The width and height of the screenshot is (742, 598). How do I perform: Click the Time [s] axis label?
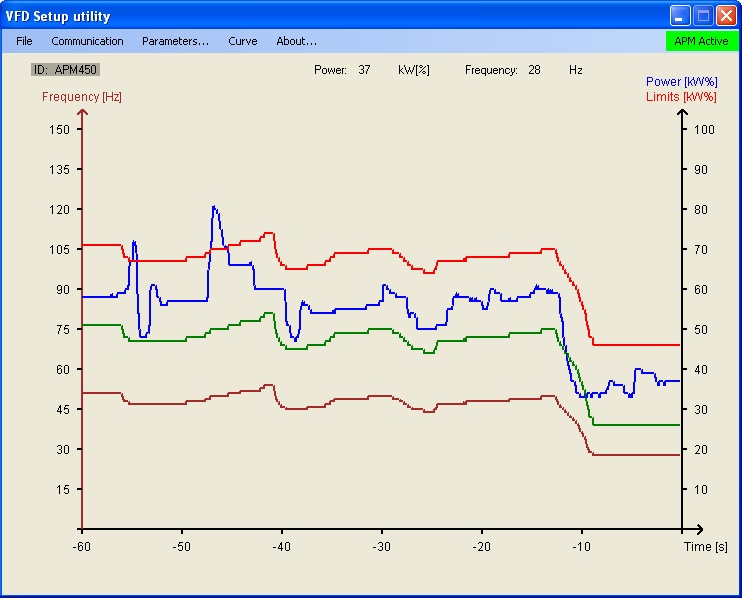pos(703,547)
